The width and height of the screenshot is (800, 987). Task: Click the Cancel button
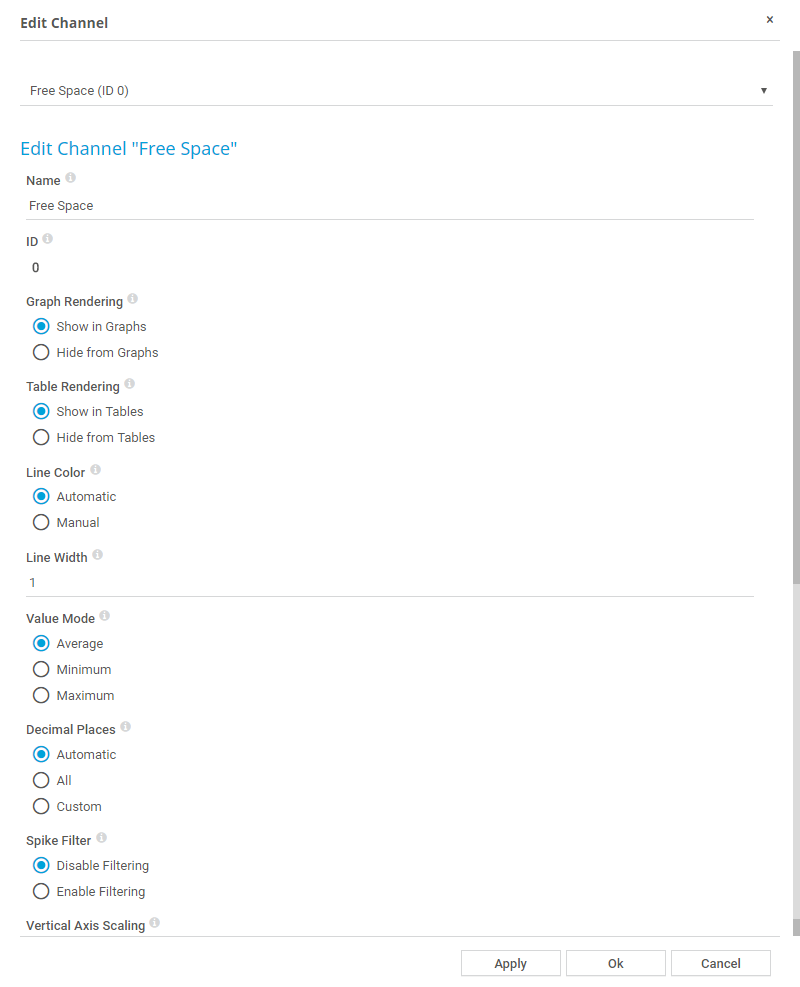[720, 963]
